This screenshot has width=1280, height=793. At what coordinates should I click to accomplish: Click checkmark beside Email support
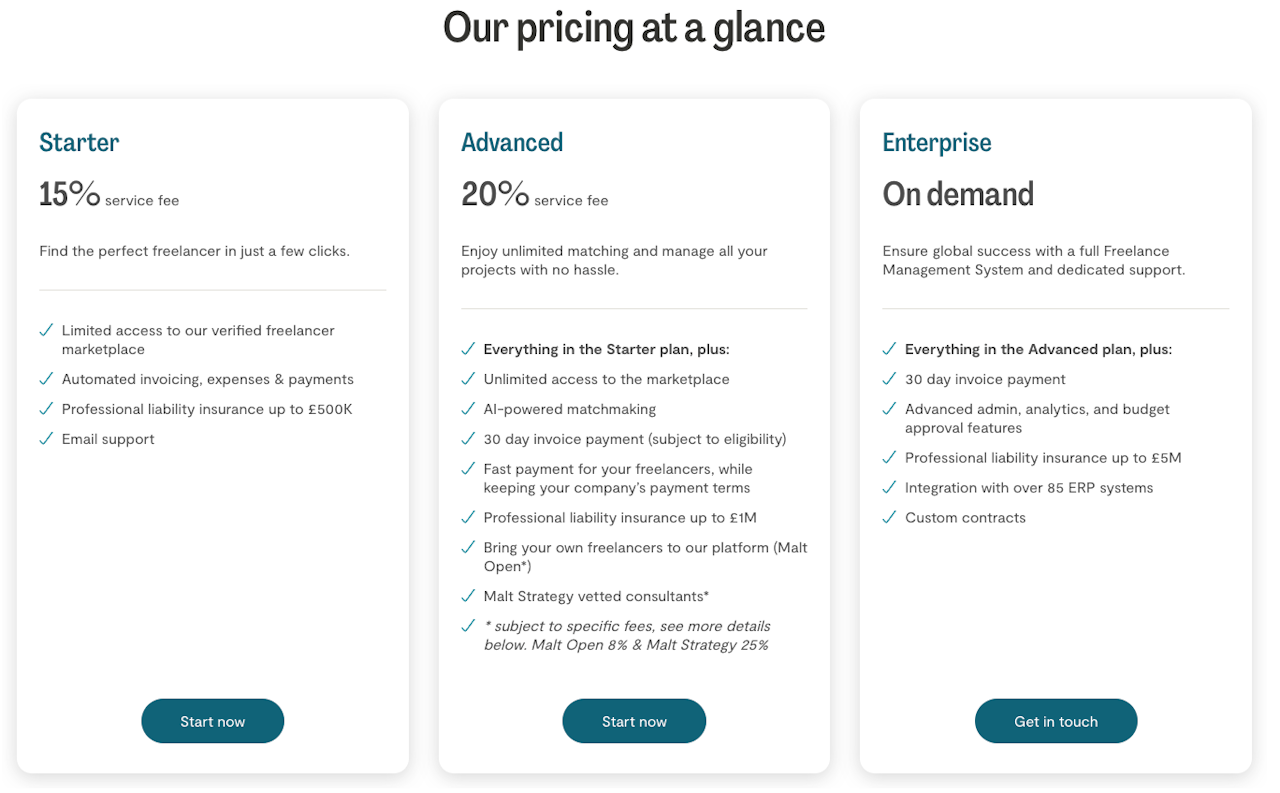tap(46, 439)
